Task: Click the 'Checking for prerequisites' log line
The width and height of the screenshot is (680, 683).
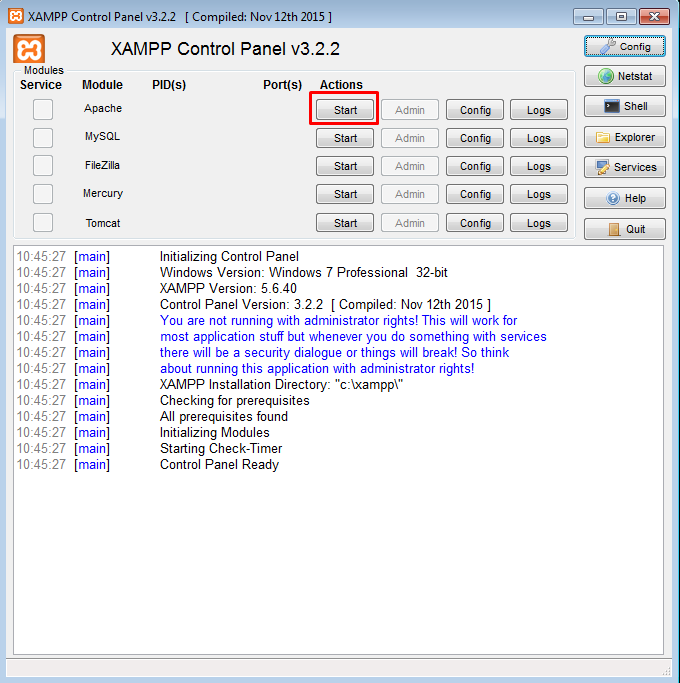Action: click(x=235, y=401)
